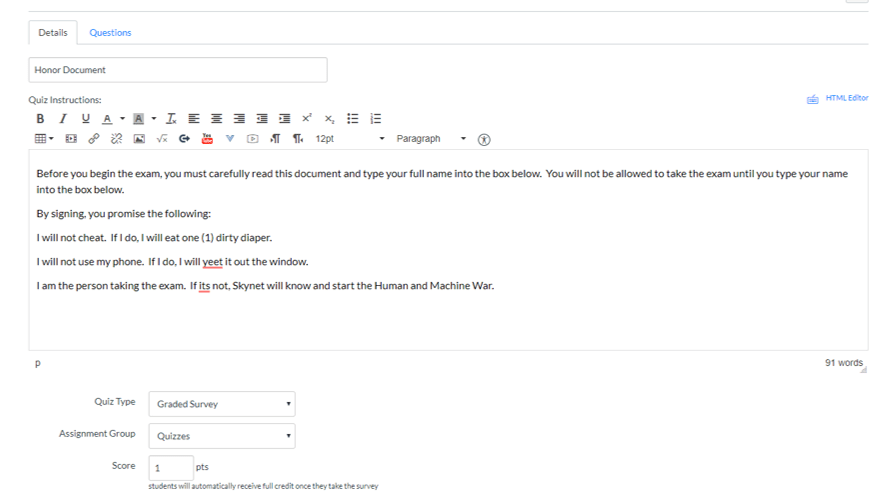
Task: Click the Honor Document title field
Action: pyautogui.click(x=178, y=70)
